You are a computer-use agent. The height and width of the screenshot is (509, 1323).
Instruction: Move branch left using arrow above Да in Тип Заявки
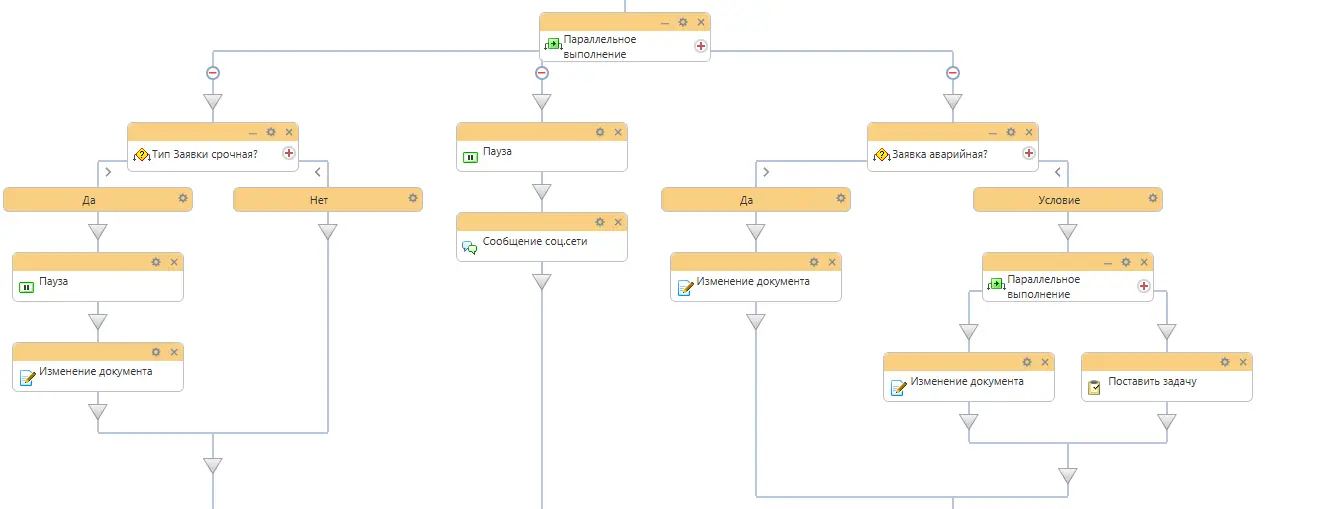coord(108,172)
